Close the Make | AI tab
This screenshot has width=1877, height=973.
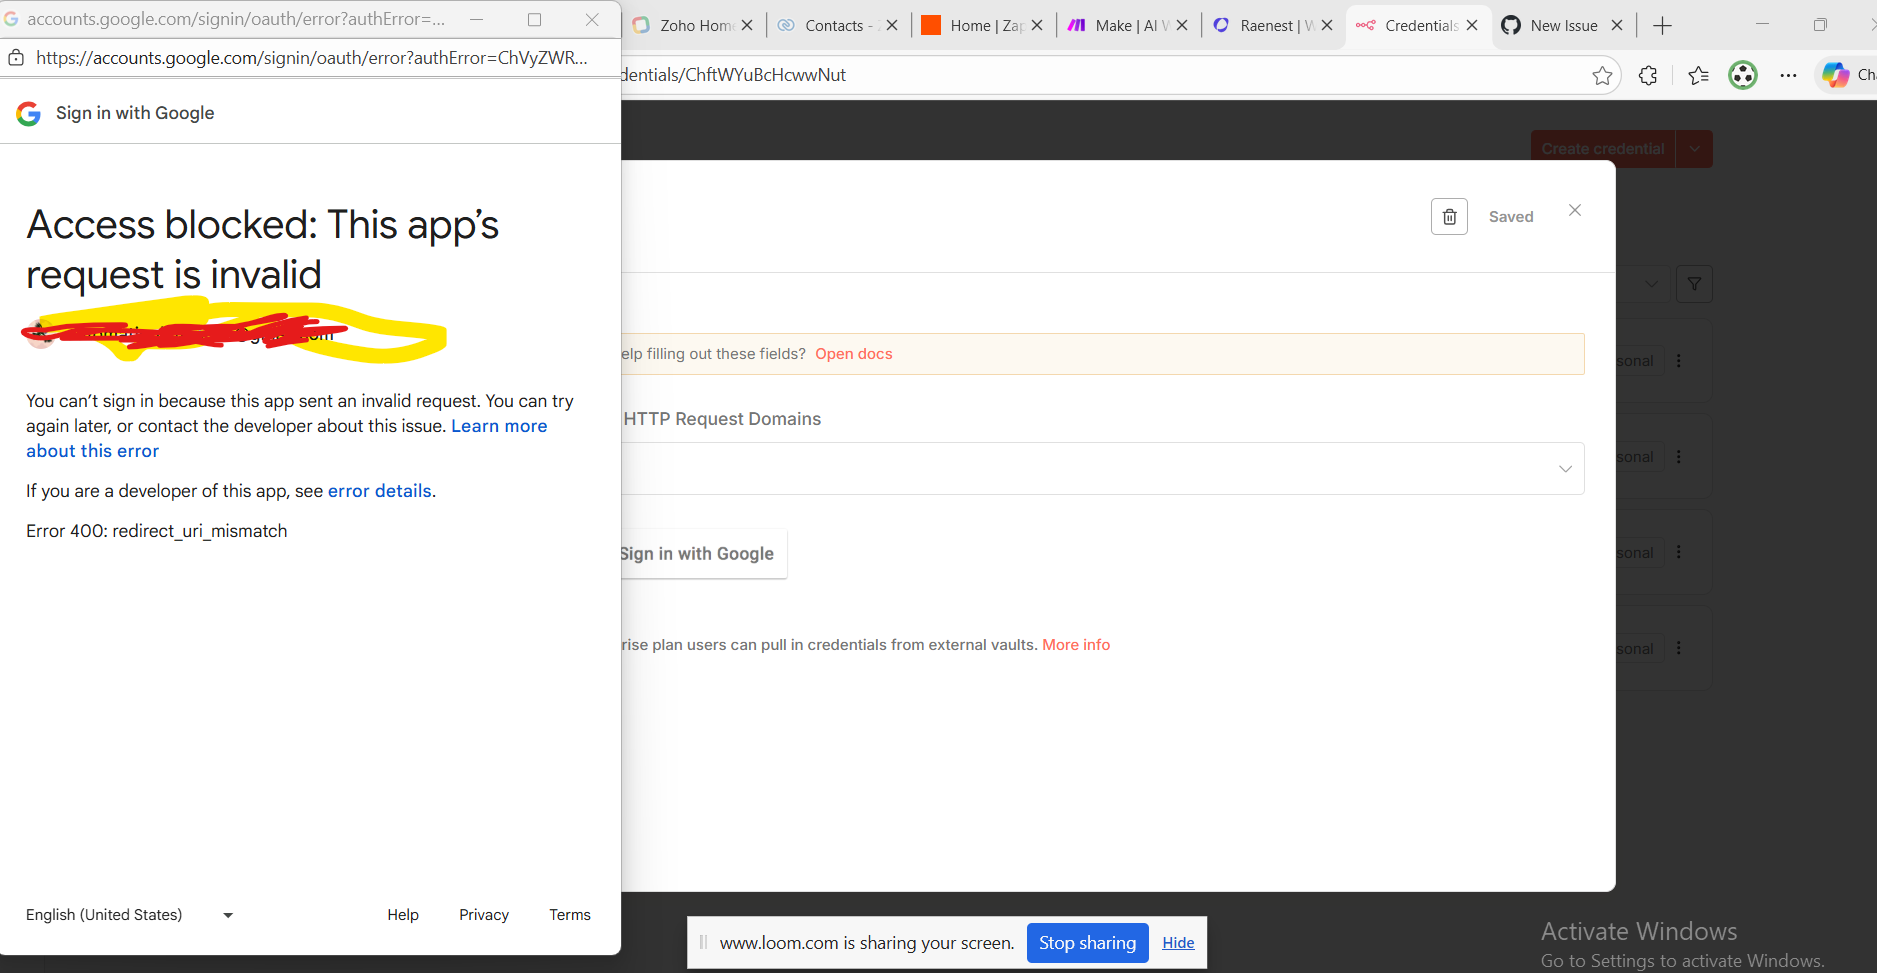[x=1182, y=26]
